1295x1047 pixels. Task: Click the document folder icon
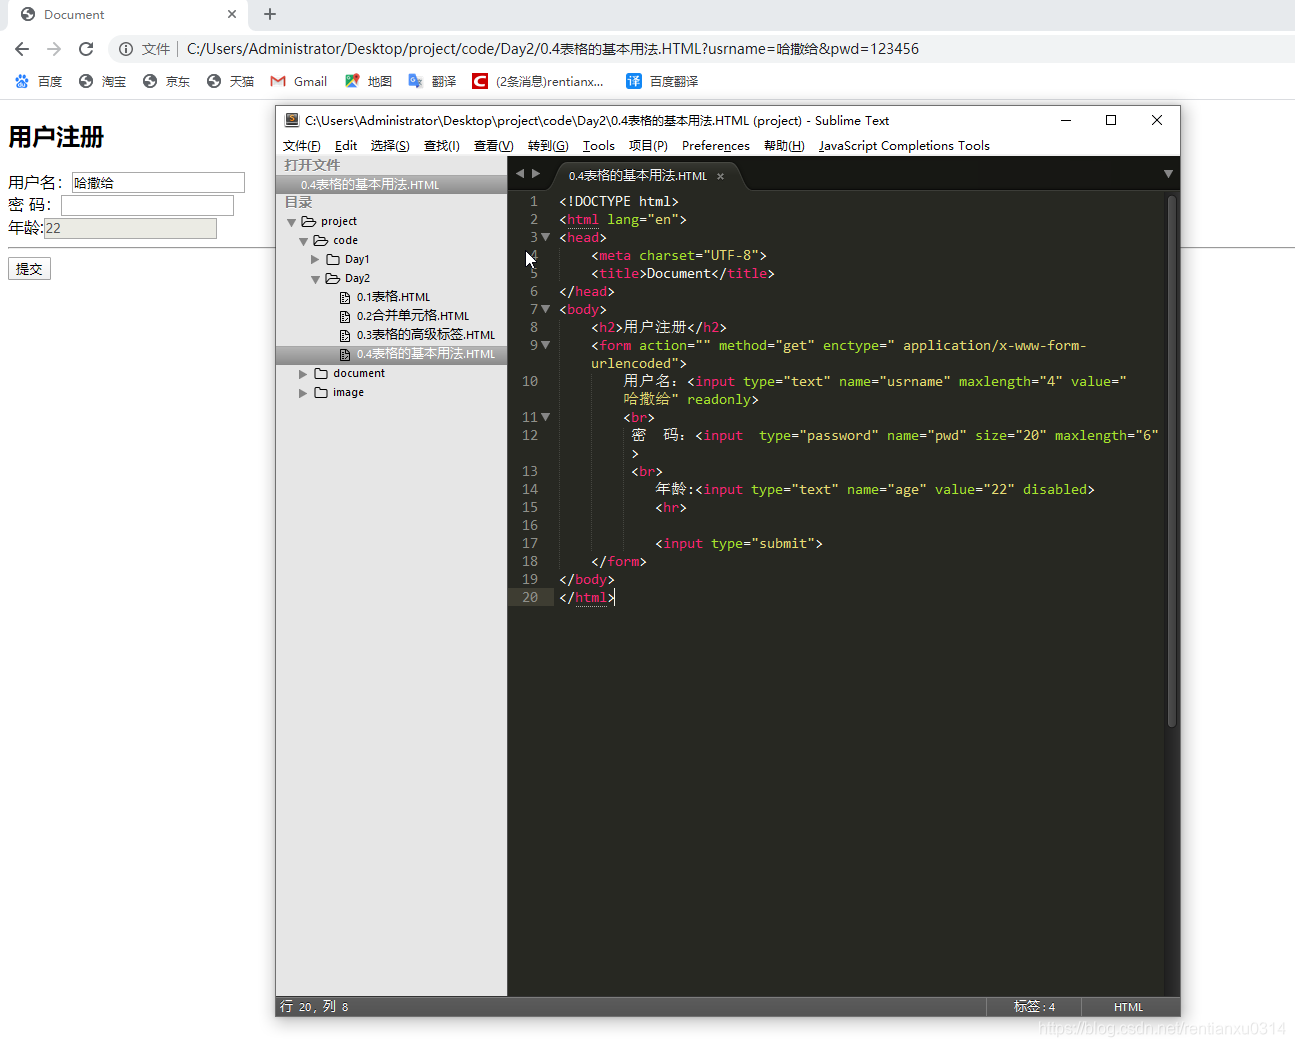(321, 374)
